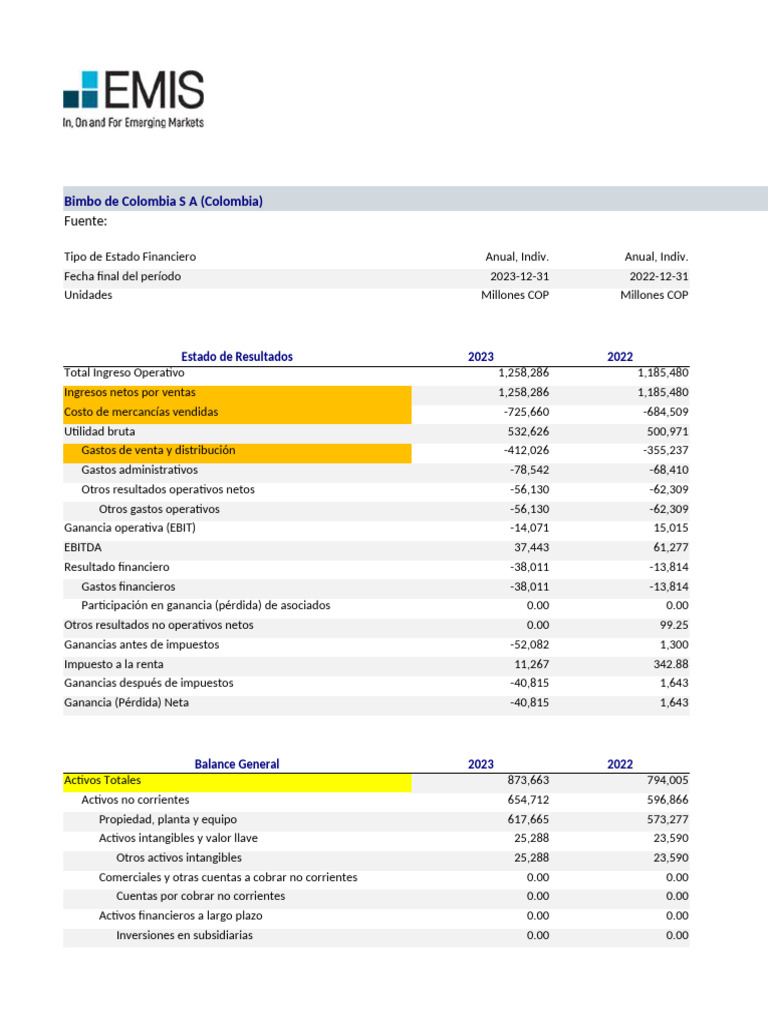Select the Bimbo de Colombia S A title
The height and width of the screenshot is (1024, 768).
(x=163, y=201)
